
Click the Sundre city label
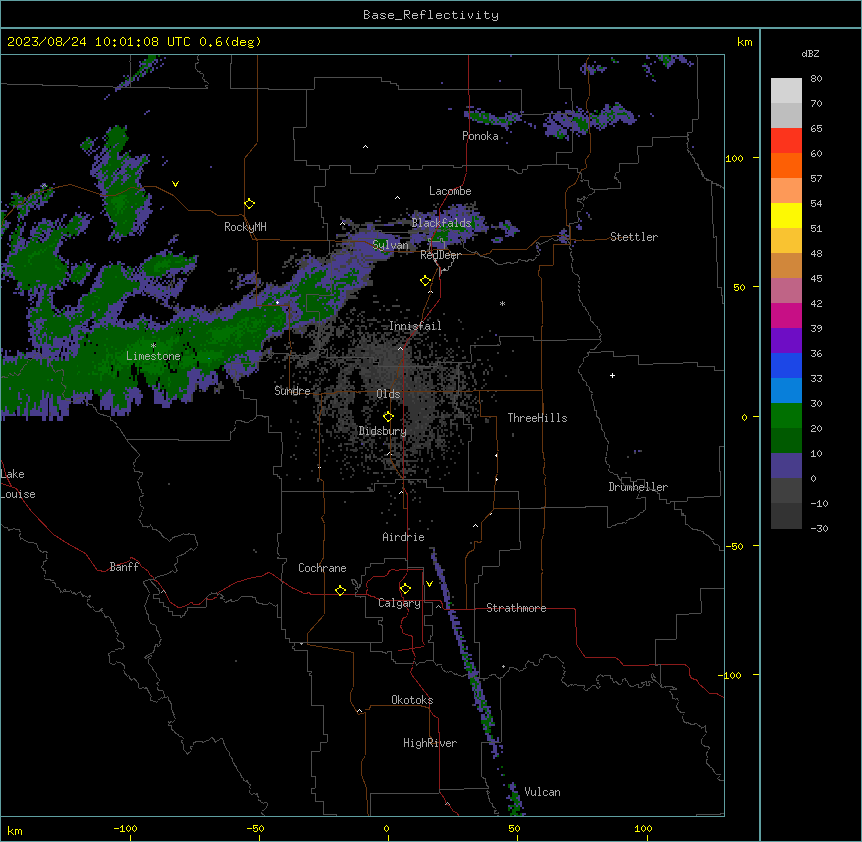pyautogui.click(x=292, y=391)
